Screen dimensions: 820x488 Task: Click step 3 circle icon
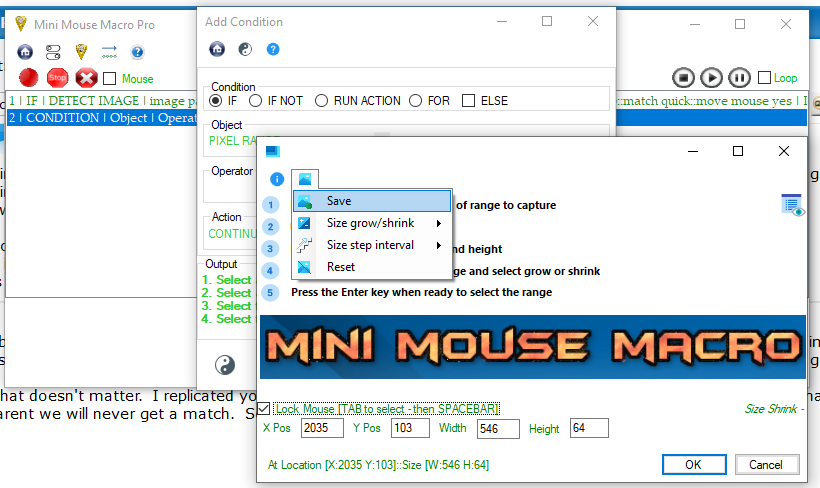pos(270,248)
